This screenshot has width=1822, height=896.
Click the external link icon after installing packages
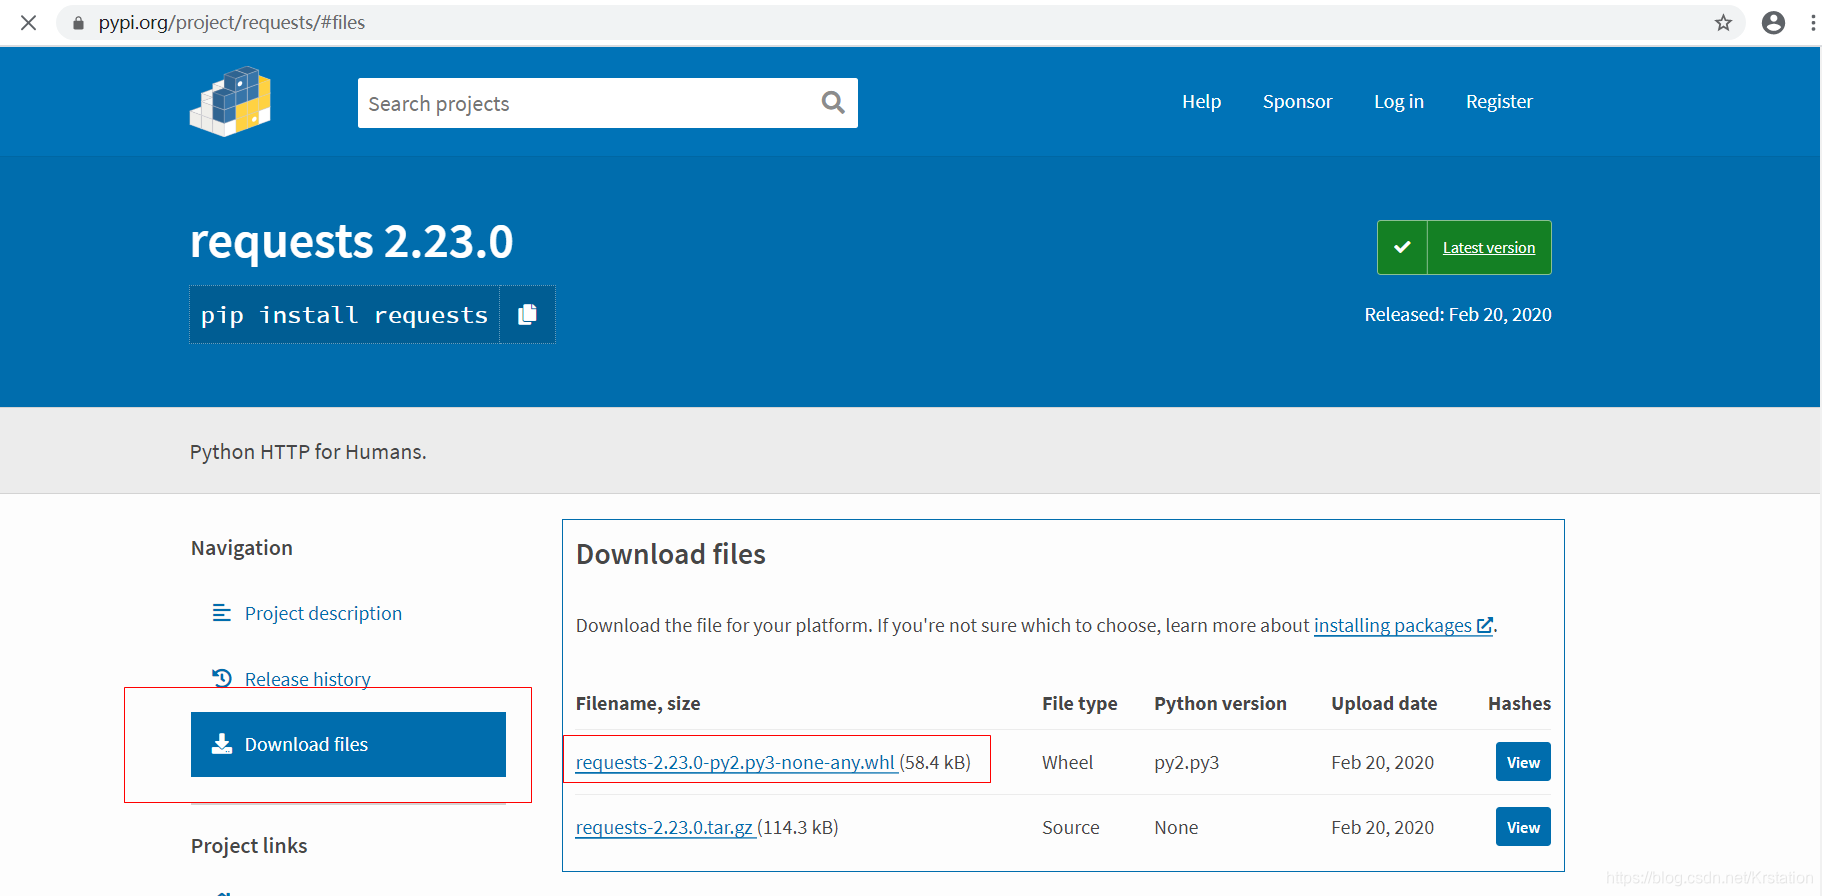pyautogui.click(x=1484, y=625)
